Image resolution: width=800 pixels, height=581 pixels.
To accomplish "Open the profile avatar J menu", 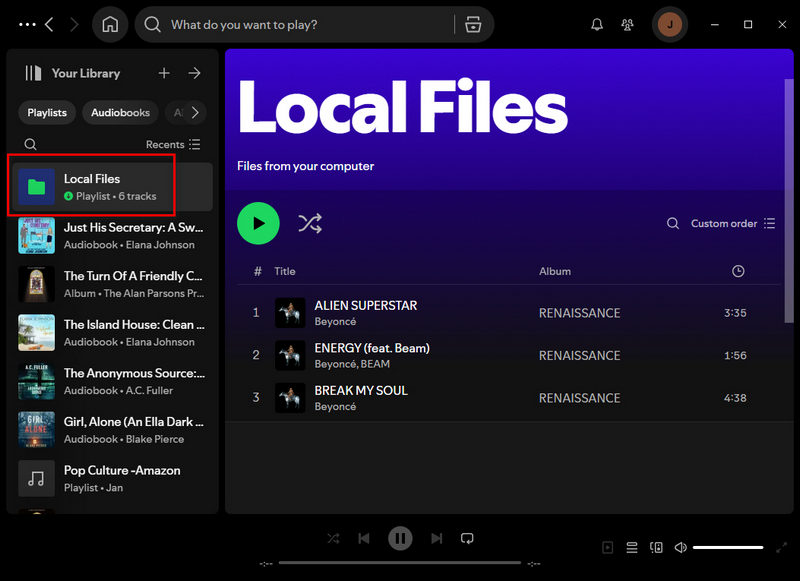I will (670, 24).
